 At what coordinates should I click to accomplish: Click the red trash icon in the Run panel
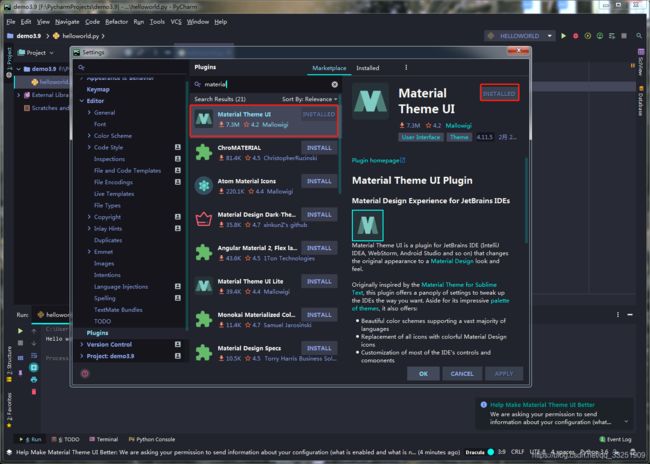[34, 391]
